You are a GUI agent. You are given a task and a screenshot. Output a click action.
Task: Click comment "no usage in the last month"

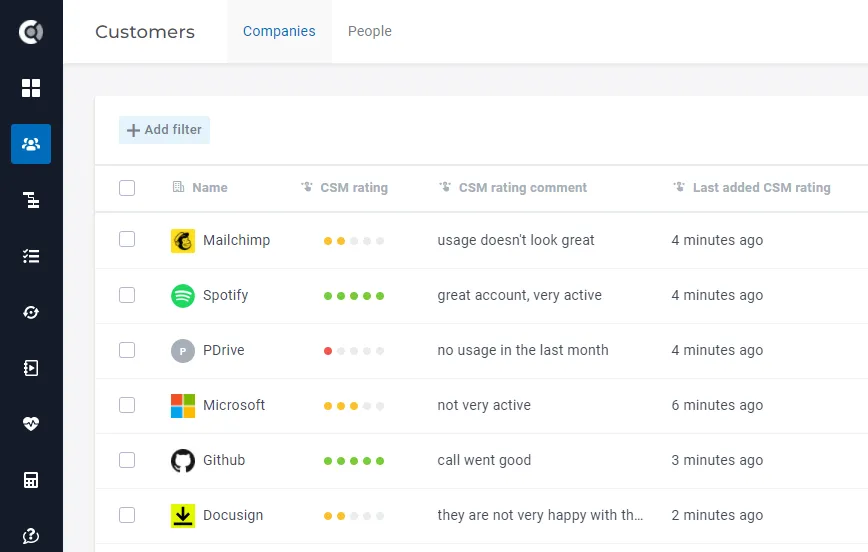[523, 350]
